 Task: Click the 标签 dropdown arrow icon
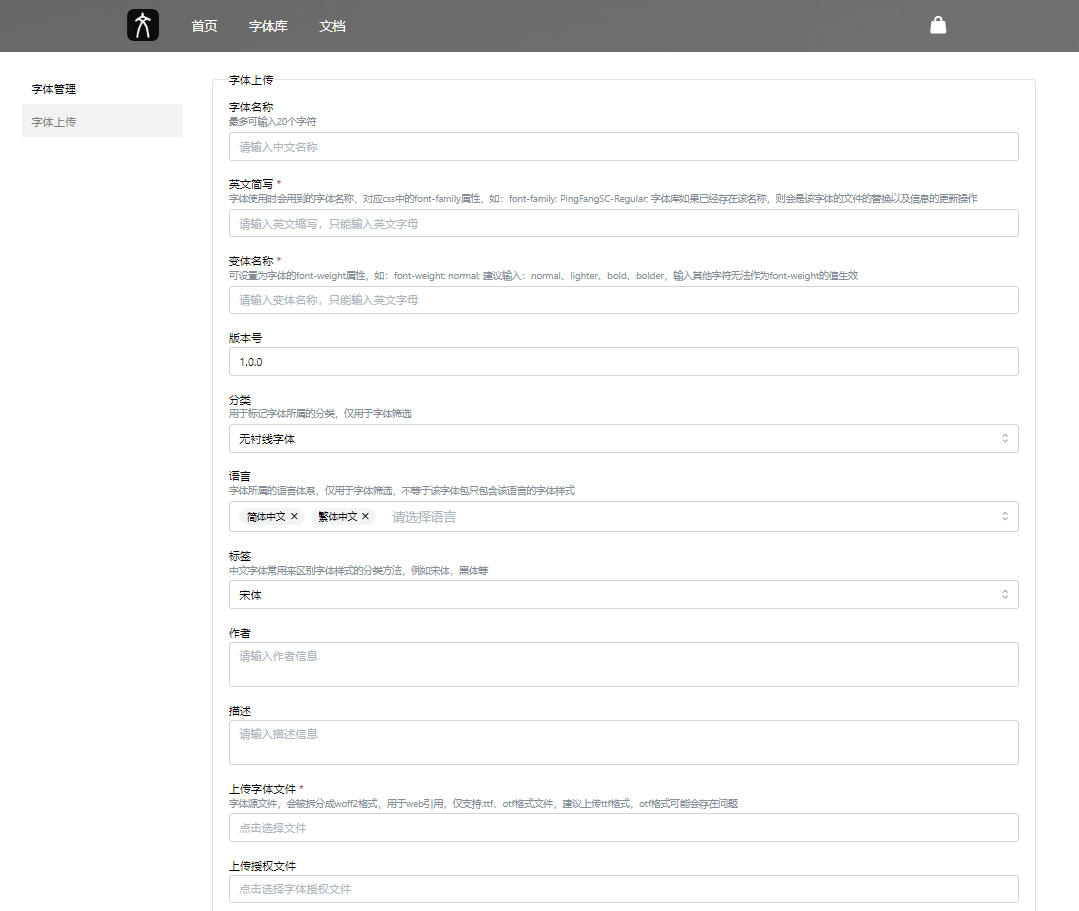pyautogui.click(x=1005, y=594)
